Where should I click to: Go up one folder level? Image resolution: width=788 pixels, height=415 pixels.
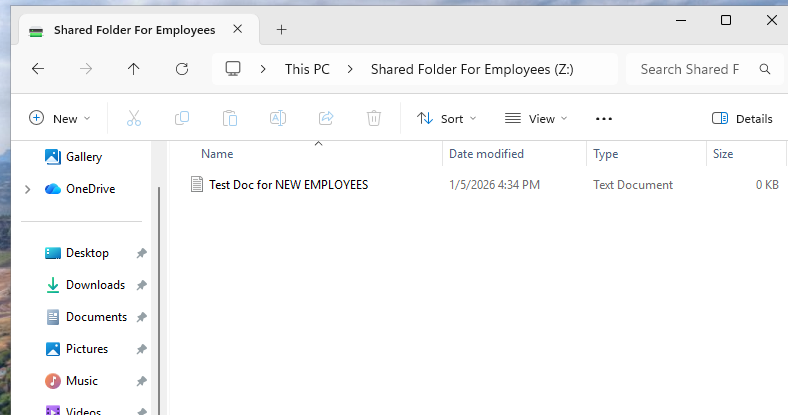tap(134, 69)
